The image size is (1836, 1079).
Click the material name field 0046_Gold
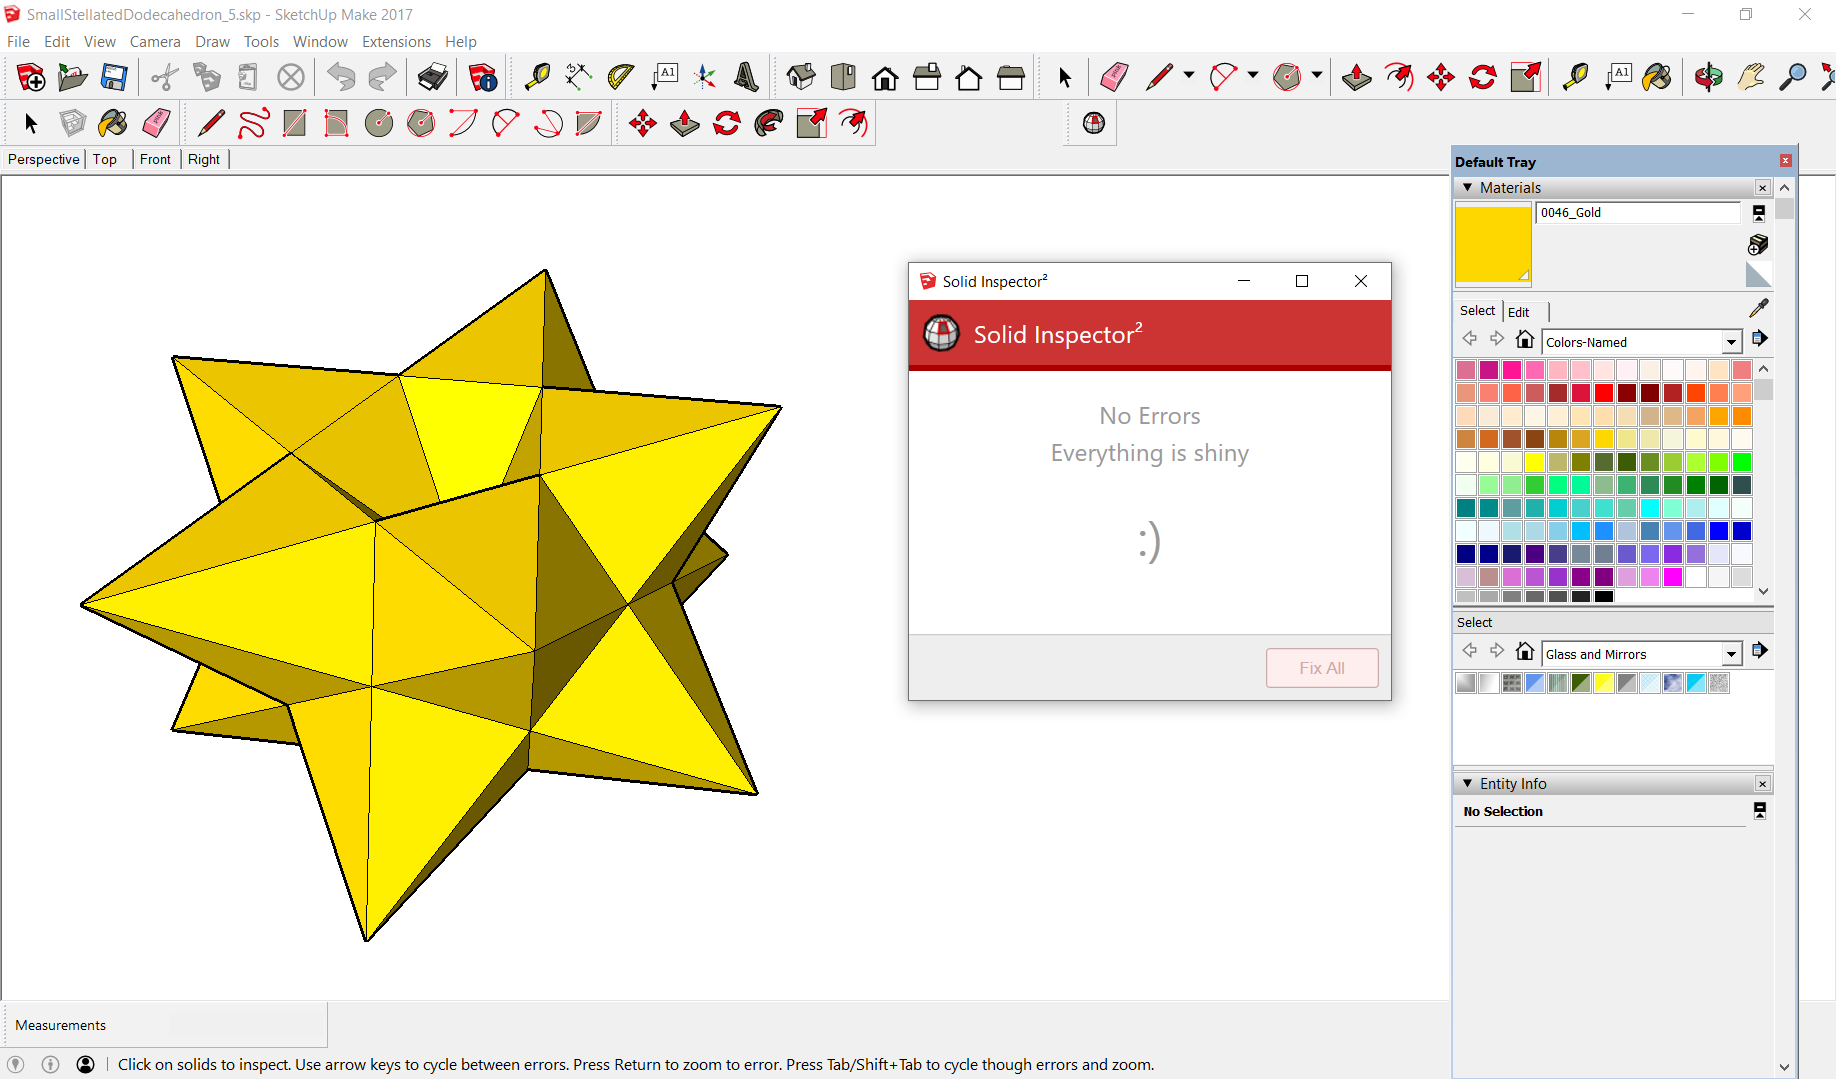click(1638, 213)
